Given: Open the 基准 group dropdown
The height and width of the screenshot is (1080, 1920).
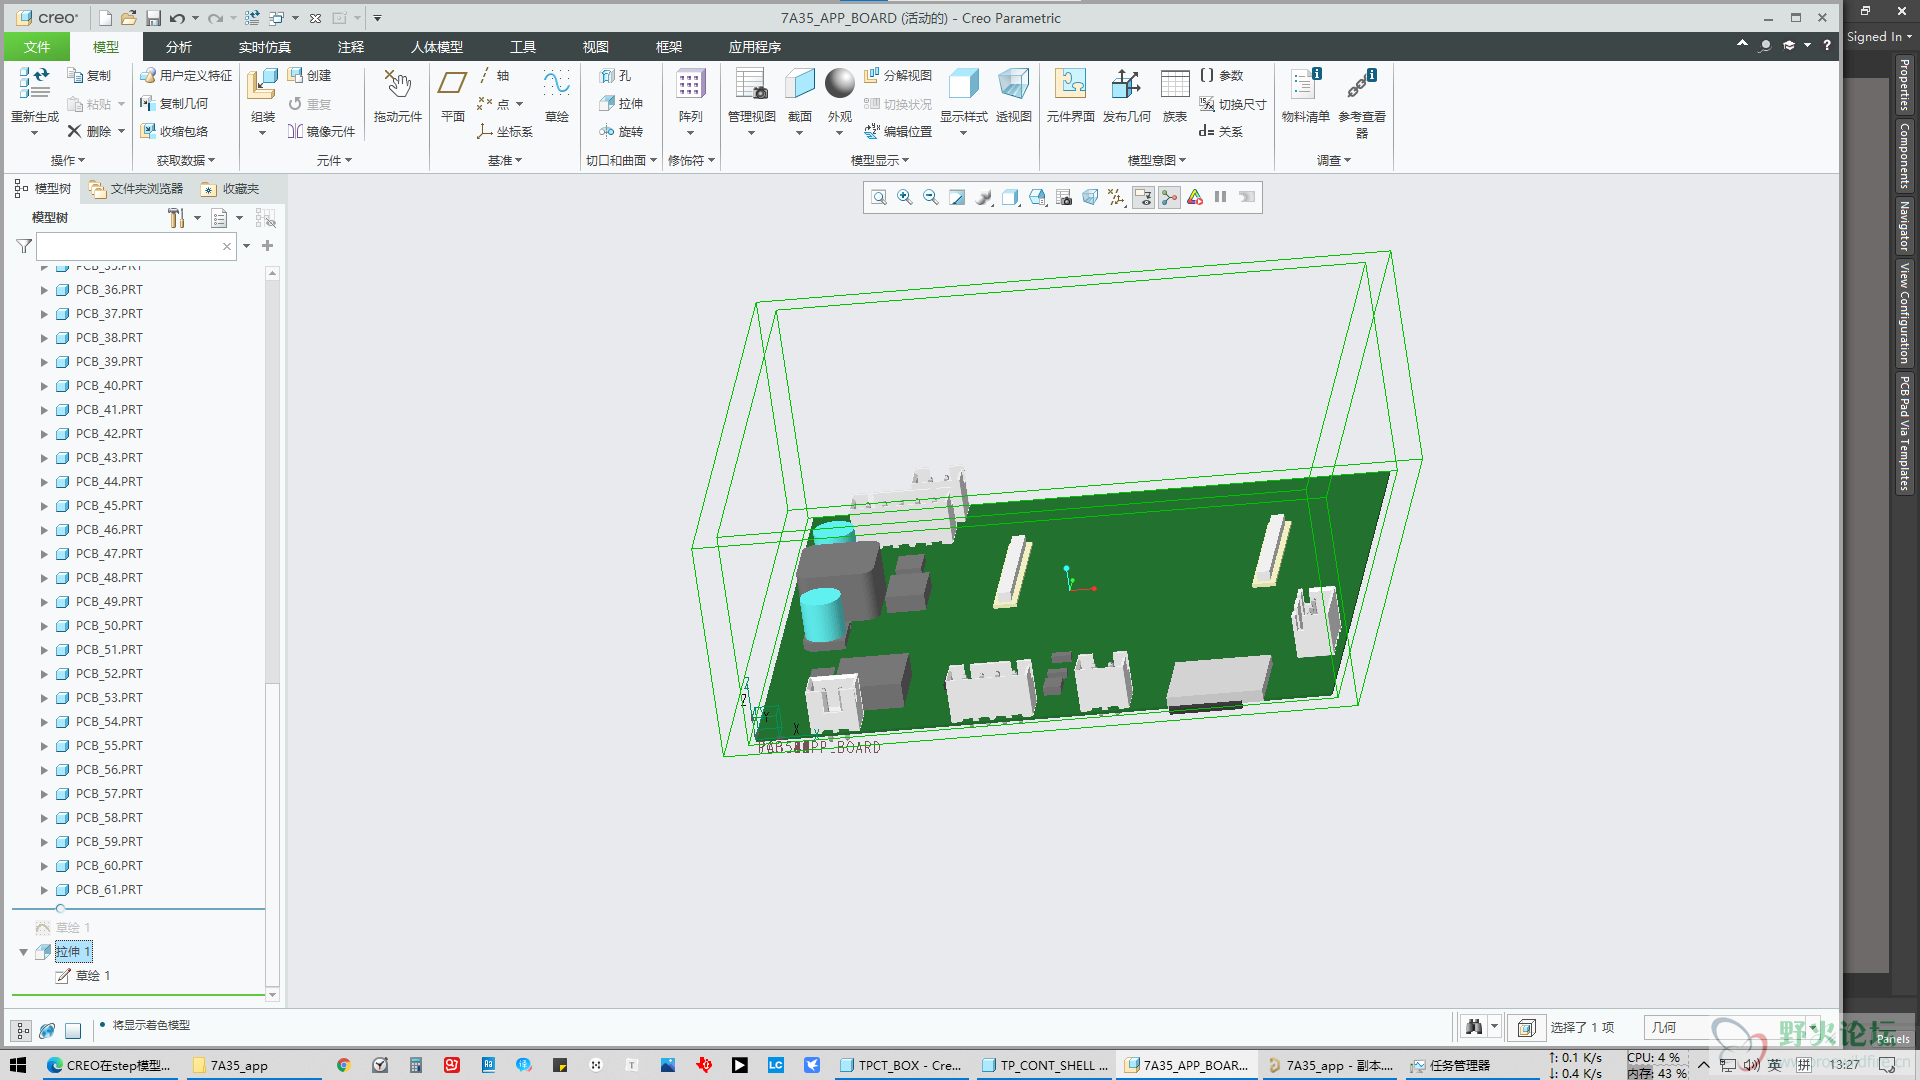Looking at the screenshot, I should click(x=505, y=160).
